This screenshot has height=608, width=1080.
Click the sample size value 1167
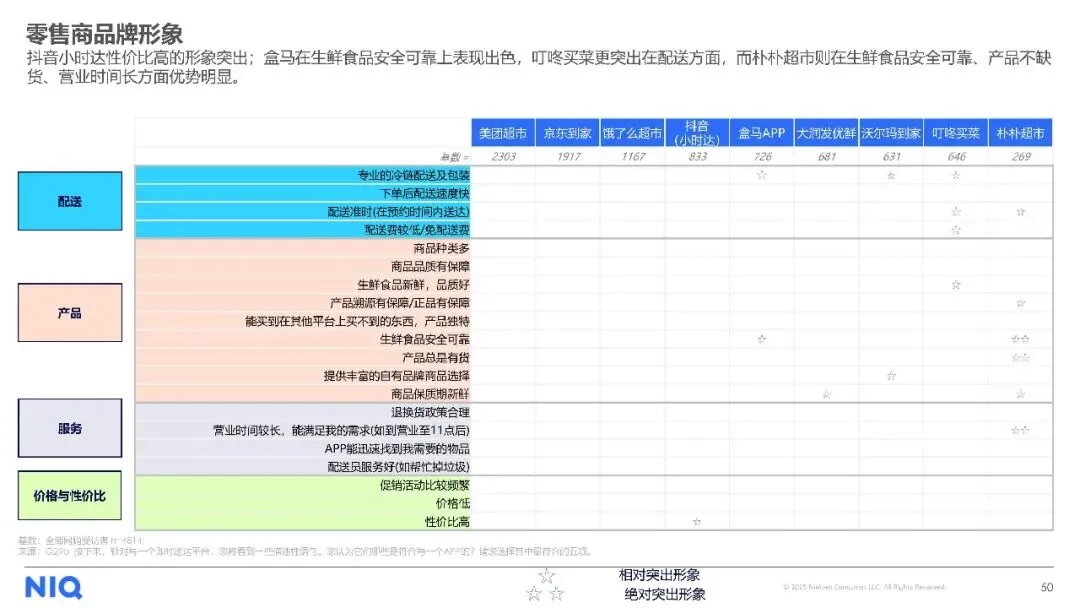tap(633, 156)
